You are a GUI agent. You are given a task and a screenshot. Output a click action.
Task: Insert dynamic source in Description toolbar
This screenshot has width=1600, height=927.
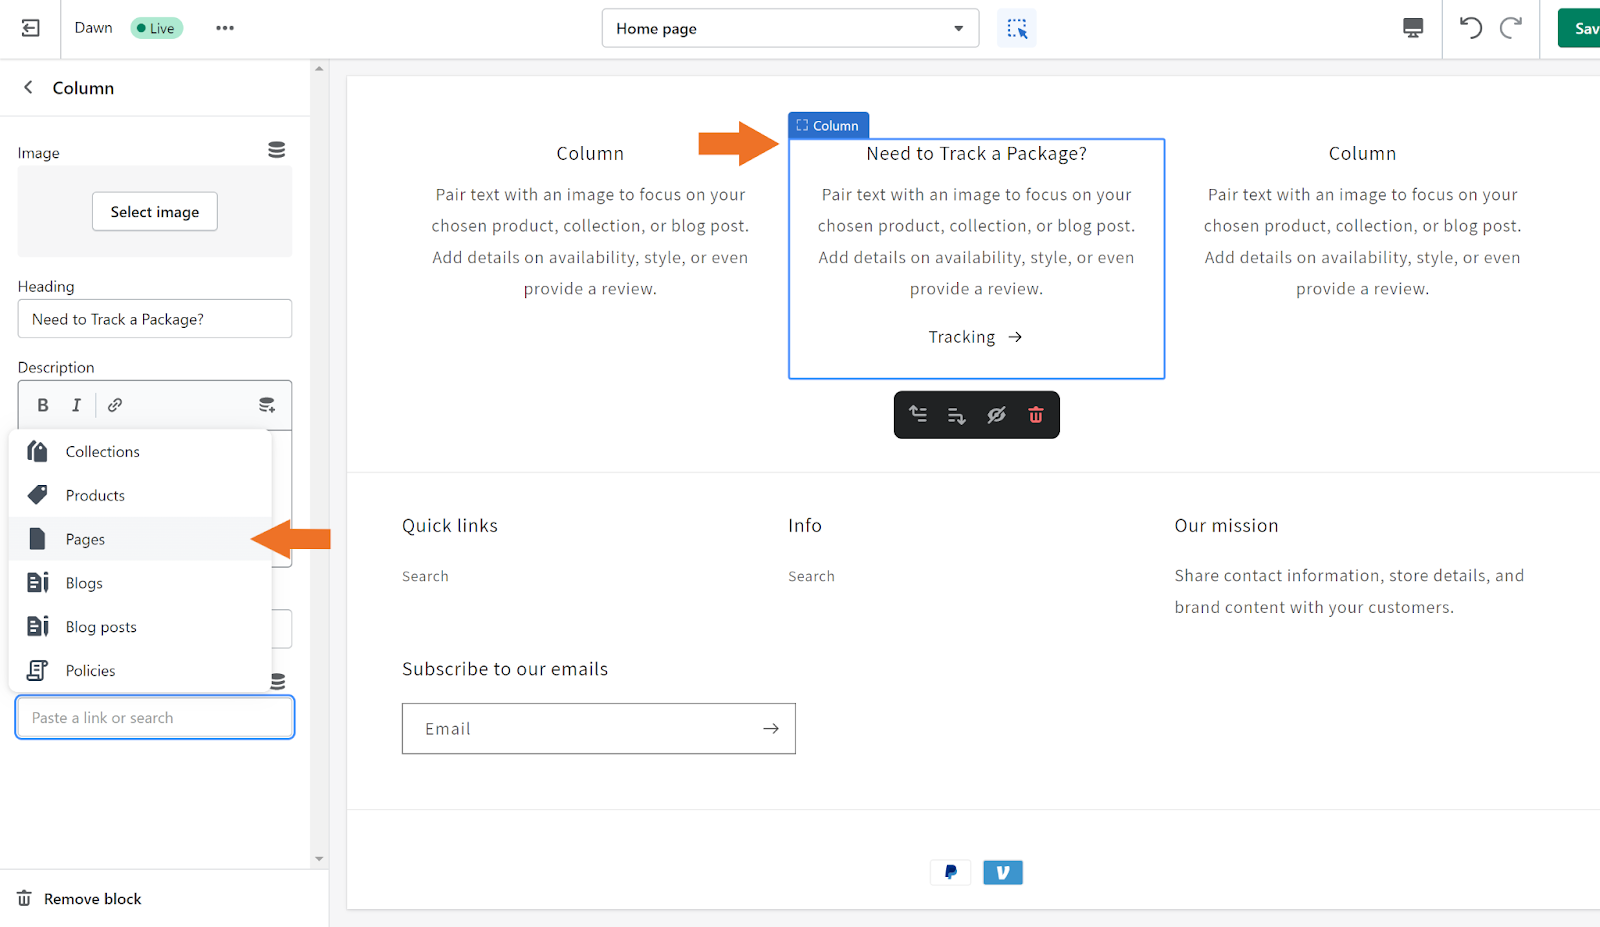coord(267,405)
